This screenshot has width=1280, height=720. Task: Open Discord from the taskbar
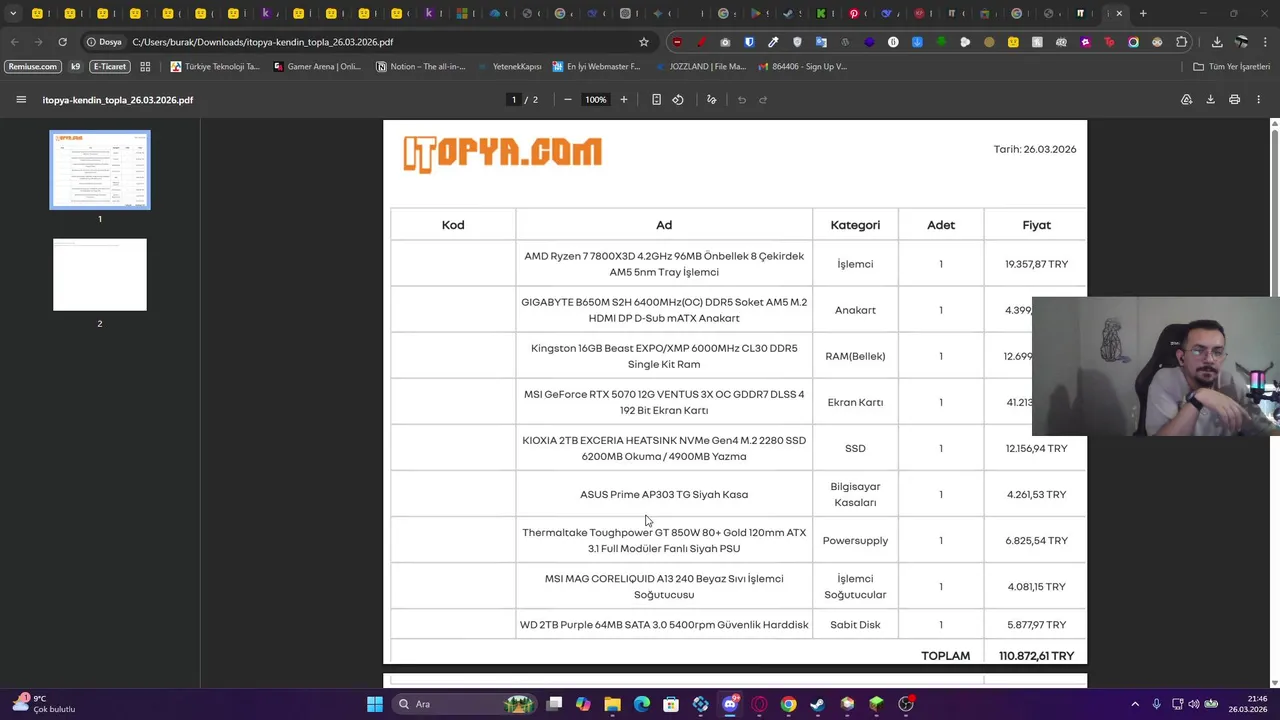[x=730, y=704]
